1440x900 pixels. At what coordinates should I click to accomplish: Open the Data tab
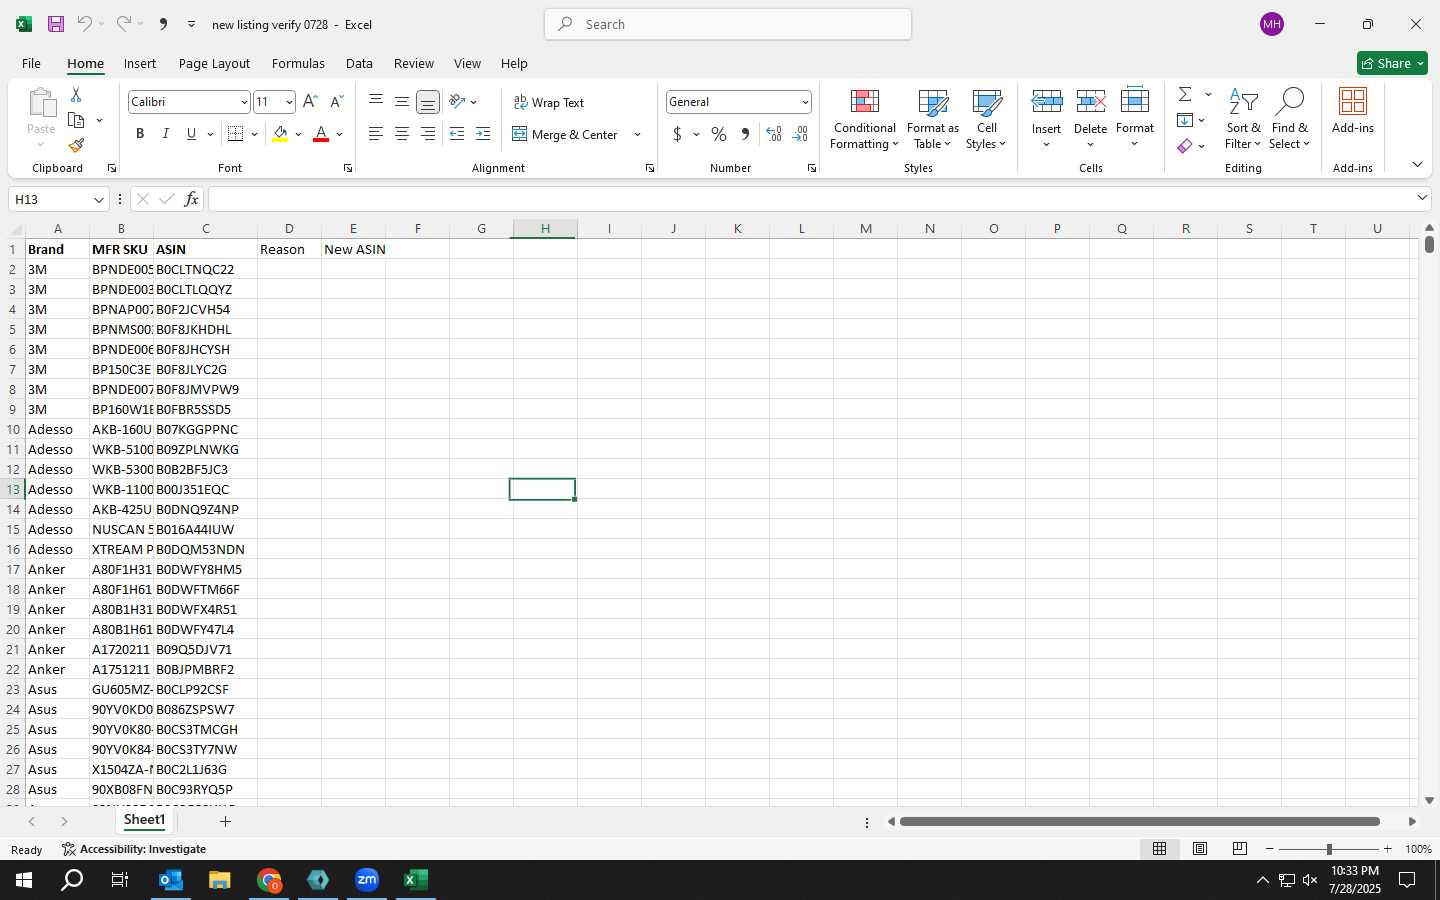[x=359, y=63]
